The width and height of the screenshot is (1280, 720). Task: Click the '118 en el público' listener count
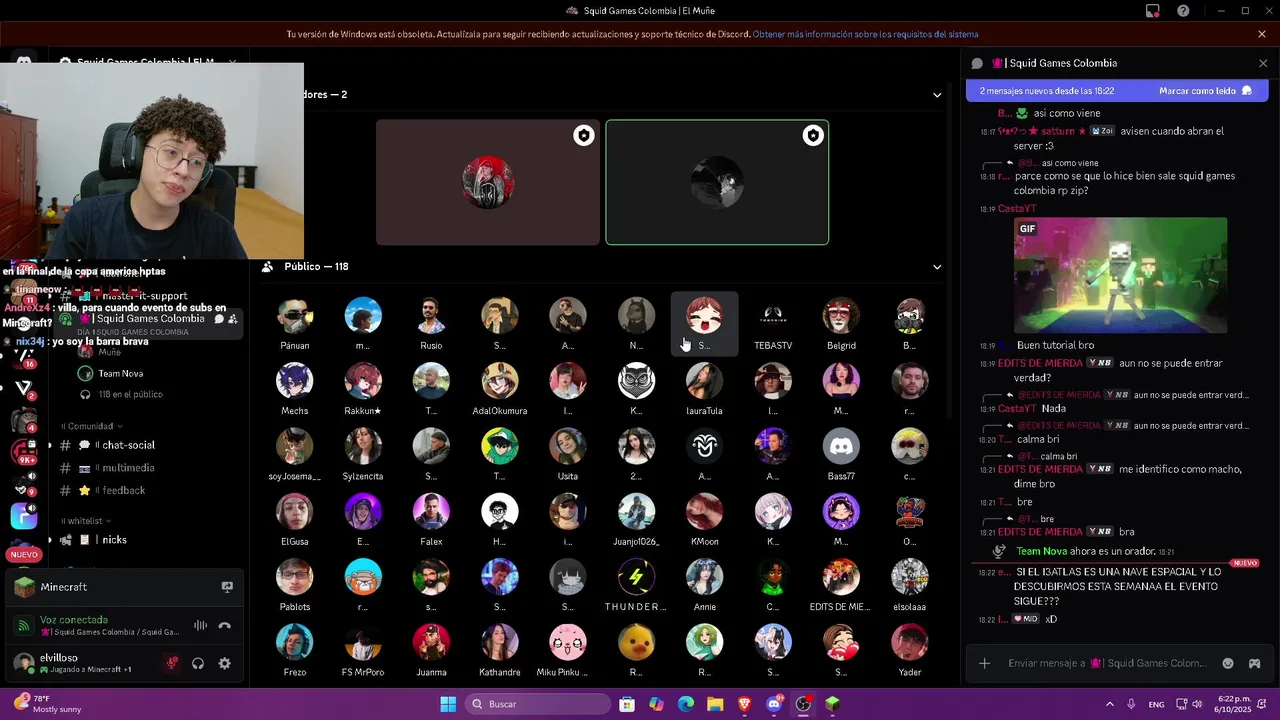pos(131,394)
